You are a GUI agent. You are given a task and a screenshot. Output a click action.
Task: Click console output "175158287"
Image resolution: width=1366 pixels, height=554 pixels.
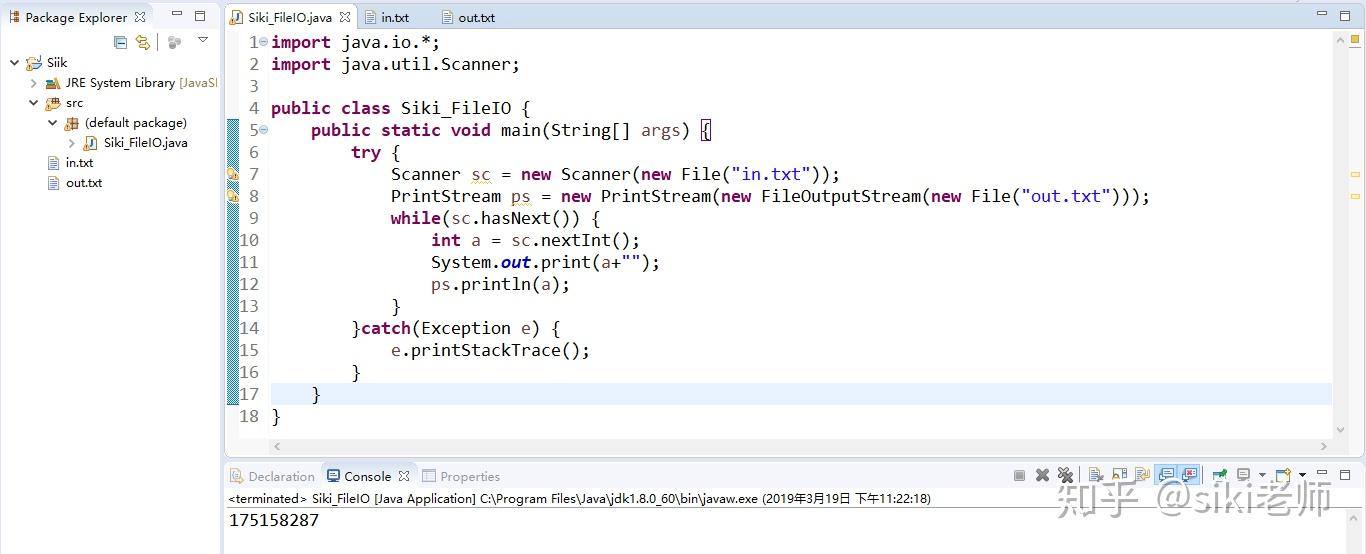[274, 520]
